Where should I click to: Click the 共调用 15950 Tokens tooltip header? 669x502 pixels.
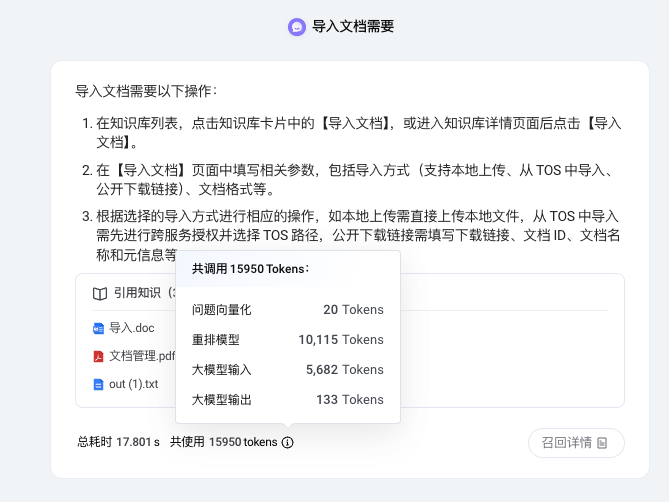pyautogui.click(x=250, y=269)
